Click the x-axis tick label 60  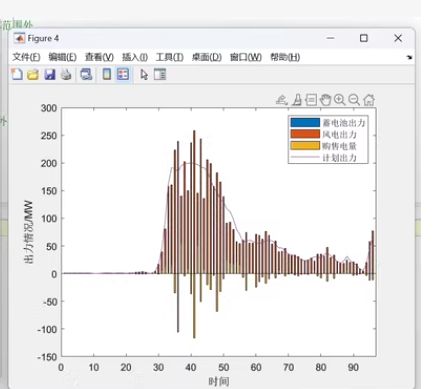256,367
